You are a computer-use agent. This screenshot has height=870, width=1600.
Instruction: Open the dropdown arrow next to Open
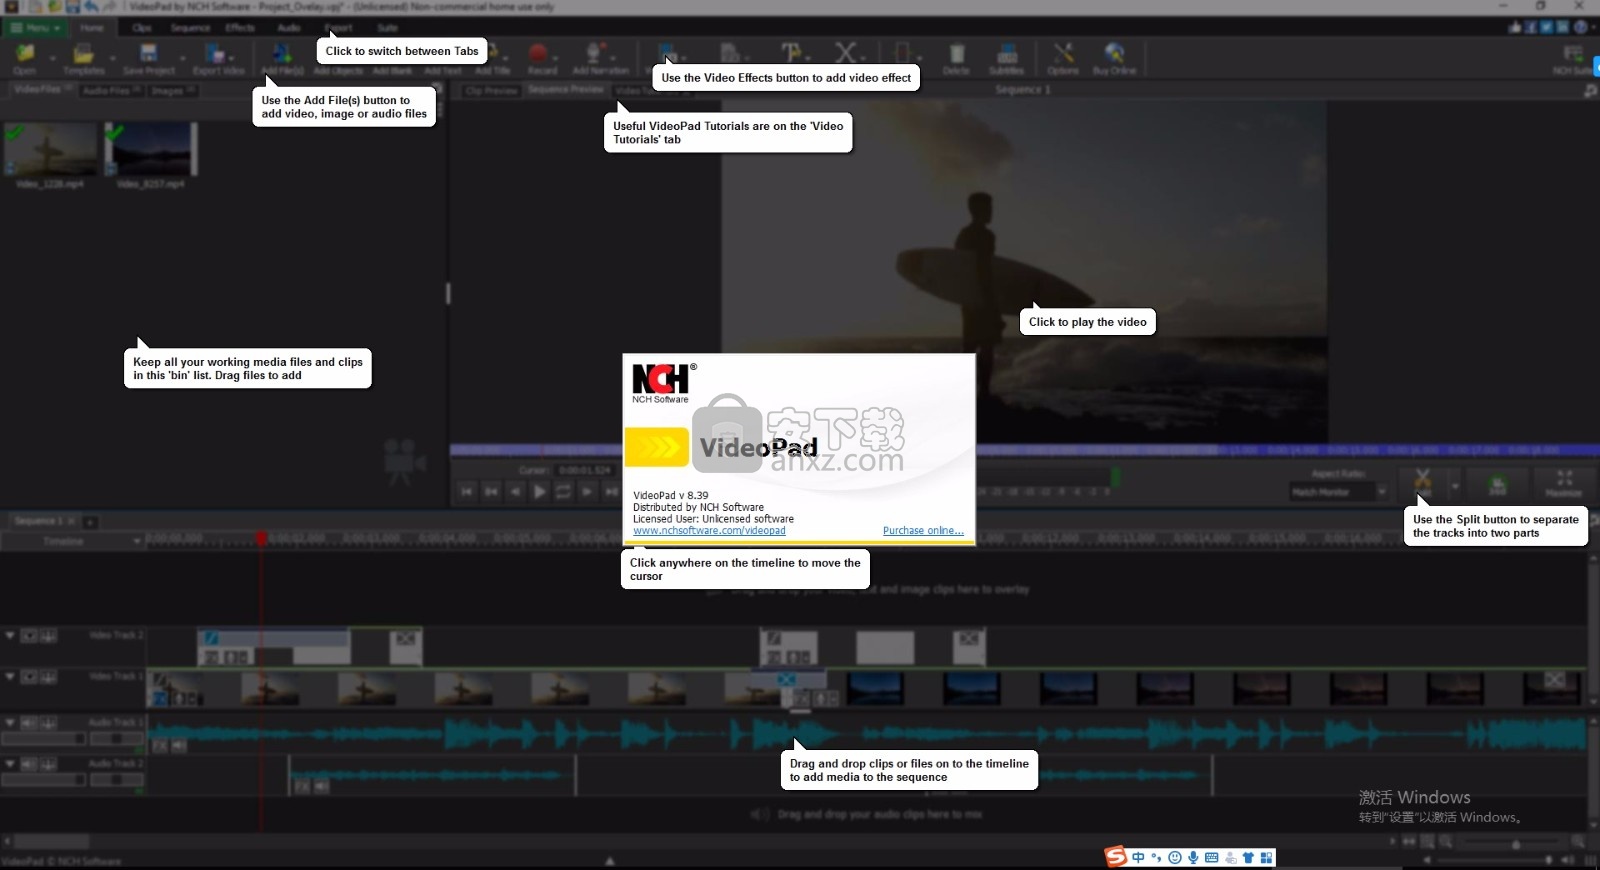[52, 57]
